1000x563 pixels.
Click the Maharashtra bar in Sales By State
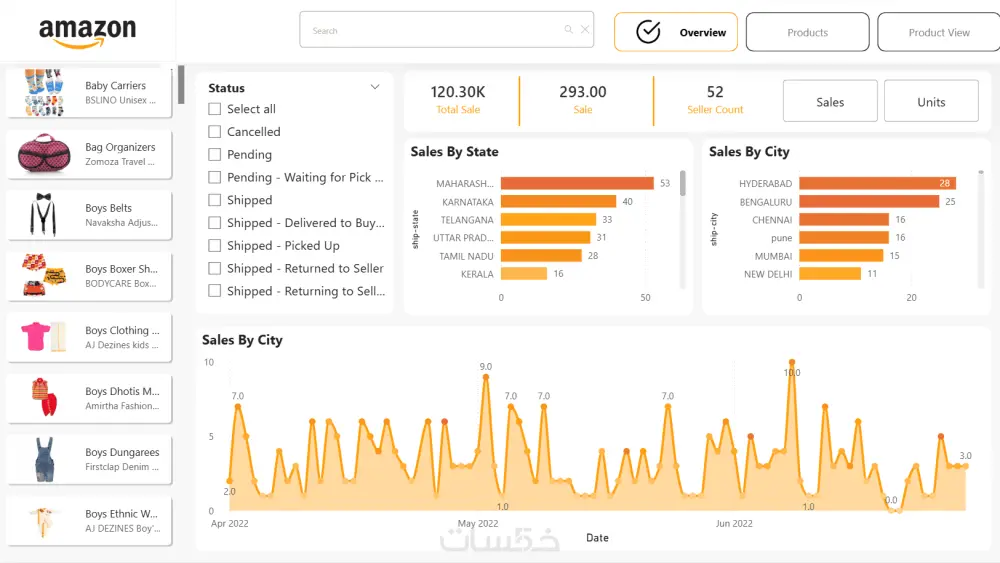(x=577, y=184)
